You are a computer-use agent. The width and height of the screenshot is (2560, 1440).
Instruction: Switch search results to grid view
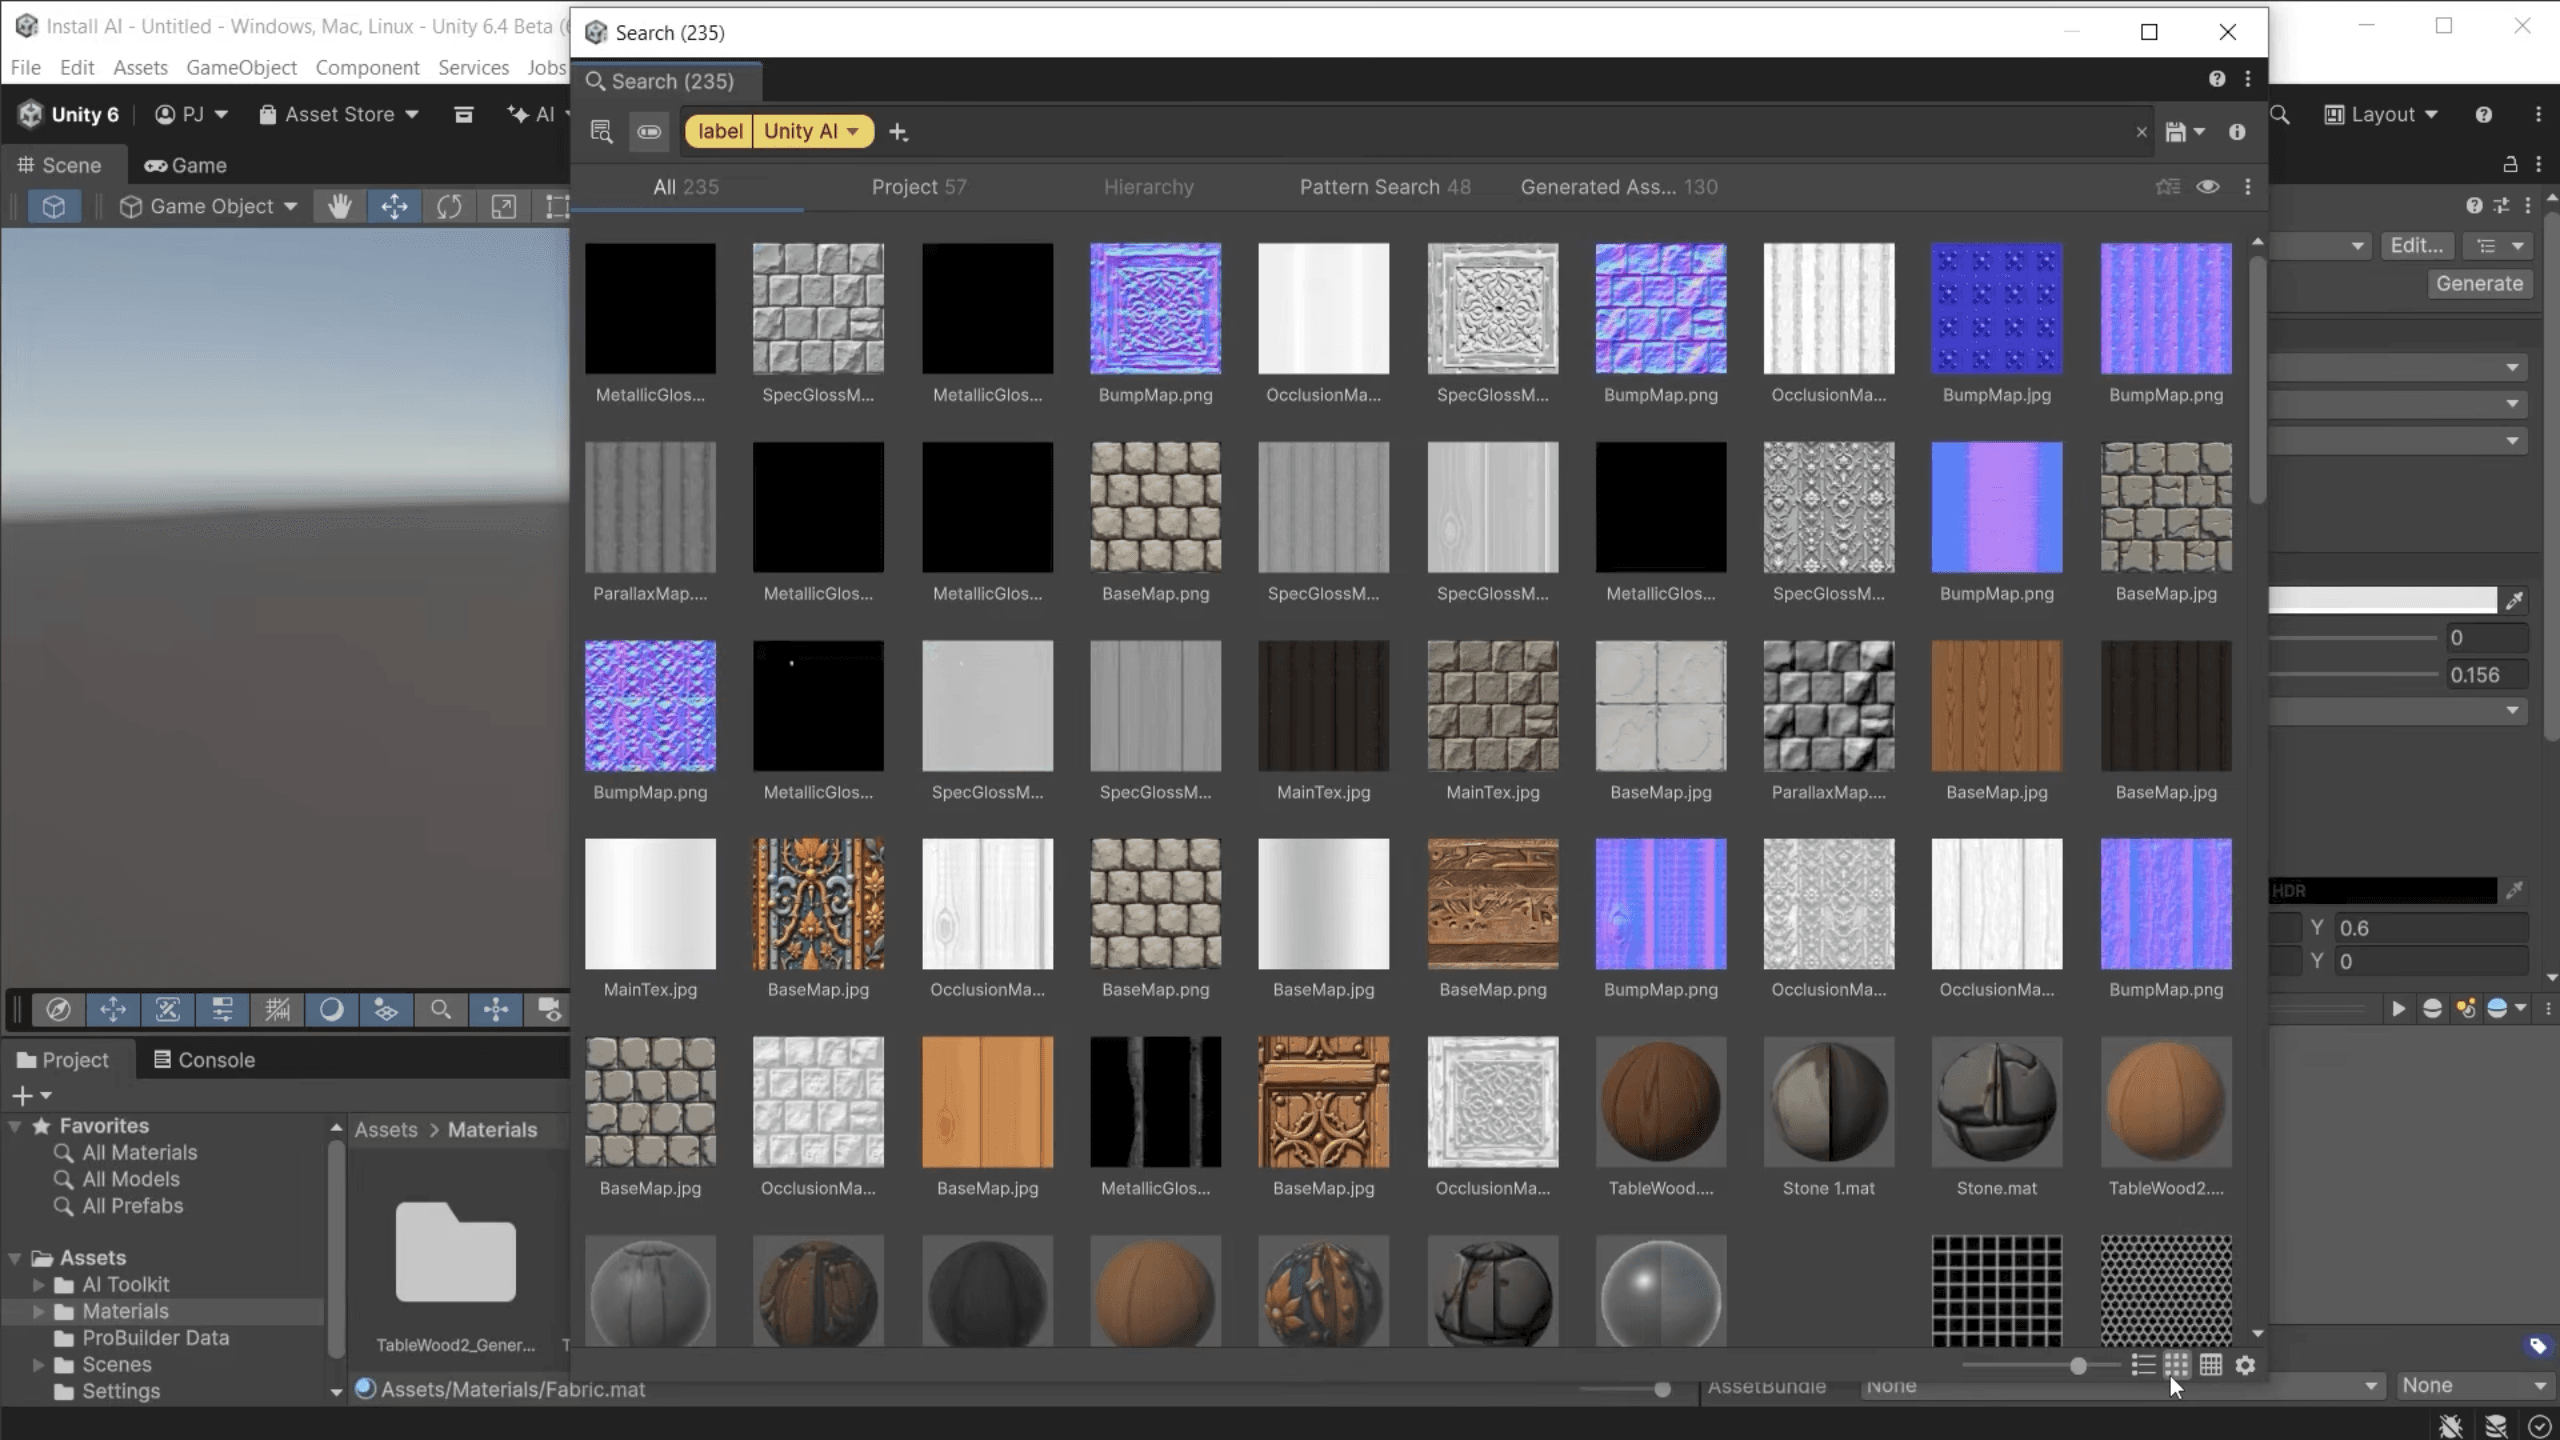point(2177,1365)
